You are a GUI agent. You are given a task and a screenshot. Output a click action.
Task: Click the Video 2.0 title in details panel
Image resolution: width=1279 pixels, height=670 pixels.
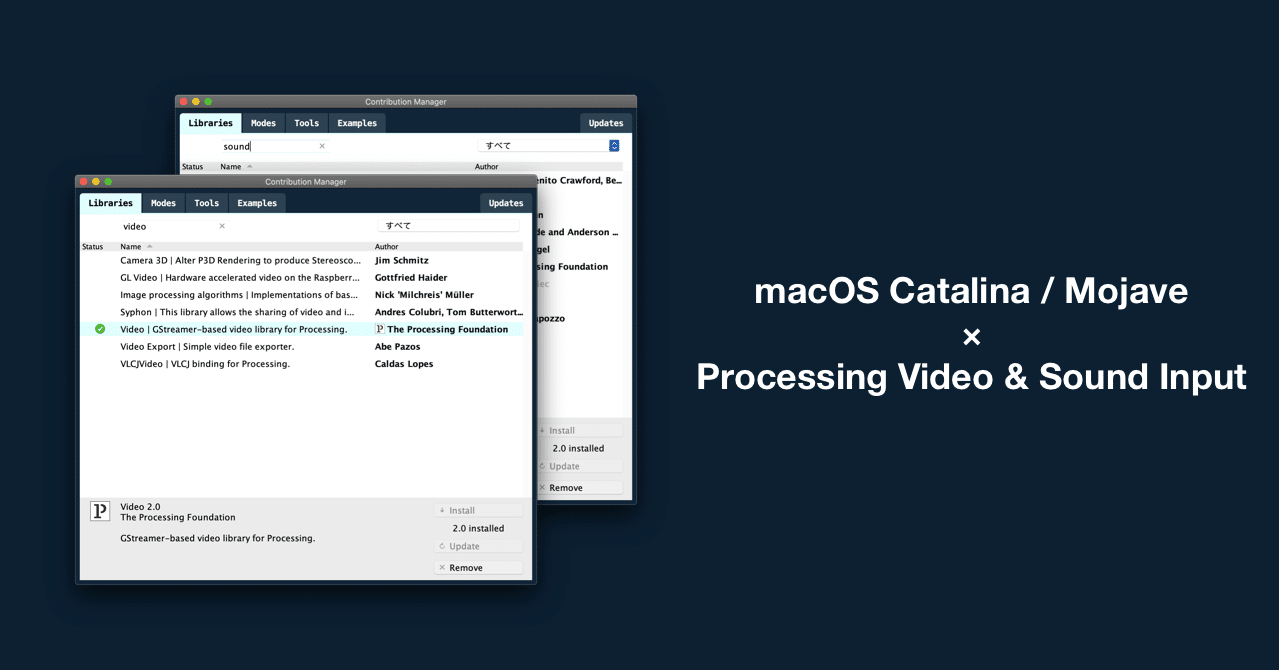pyautogui.click(x=140, y=507)
